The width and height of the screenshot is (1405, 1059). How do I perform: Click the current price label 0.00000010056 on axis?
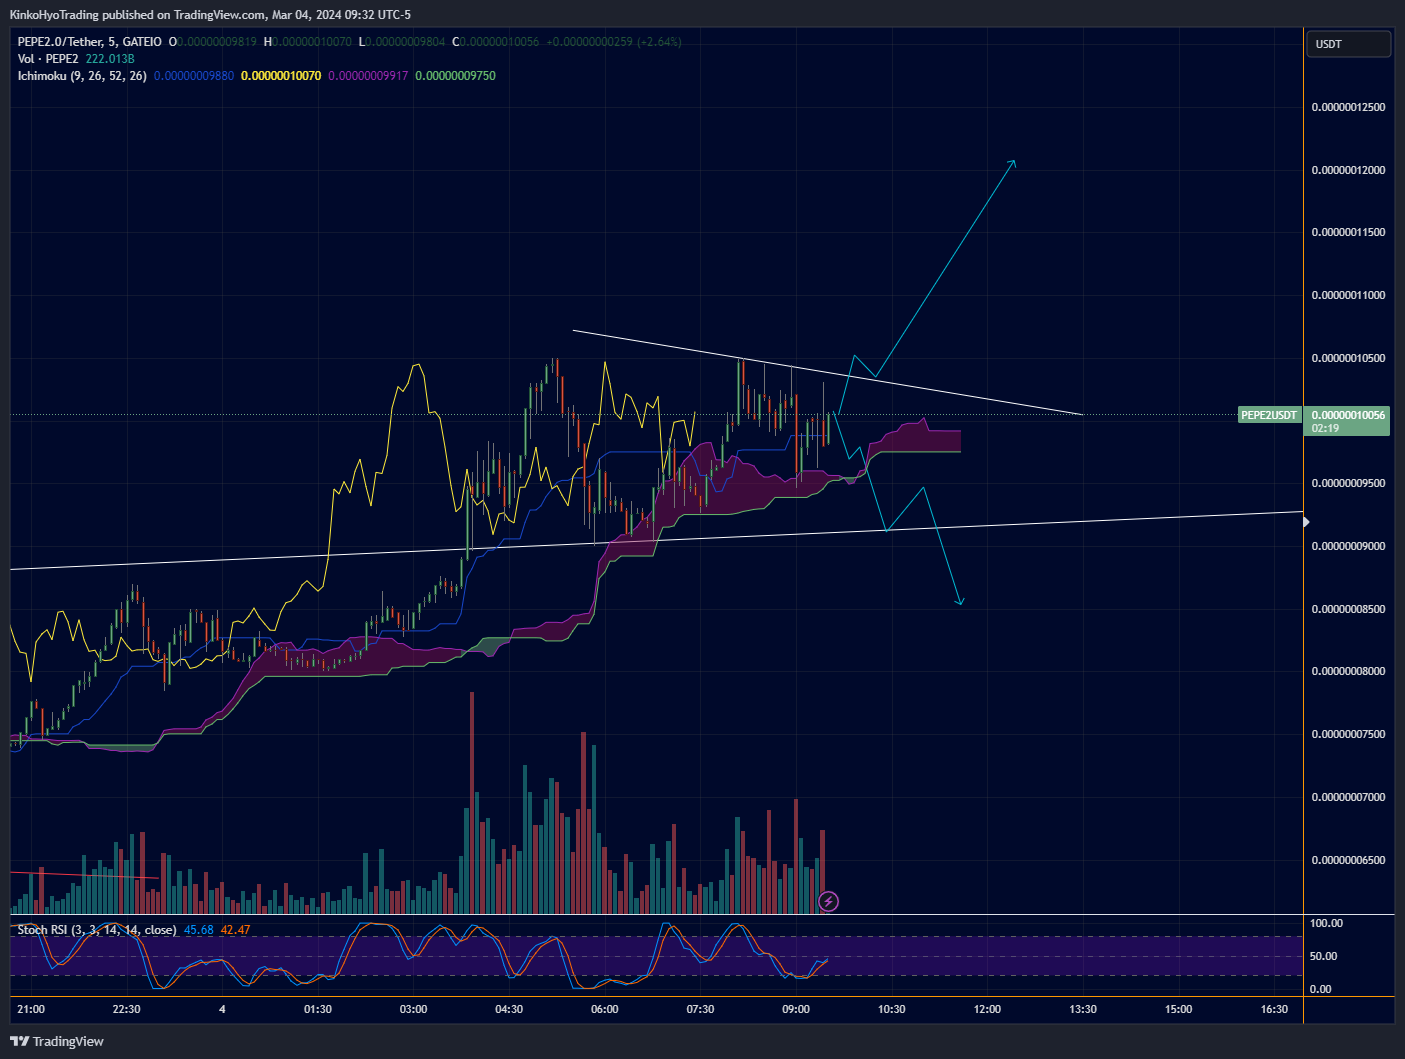click(x=1348, y=415)
